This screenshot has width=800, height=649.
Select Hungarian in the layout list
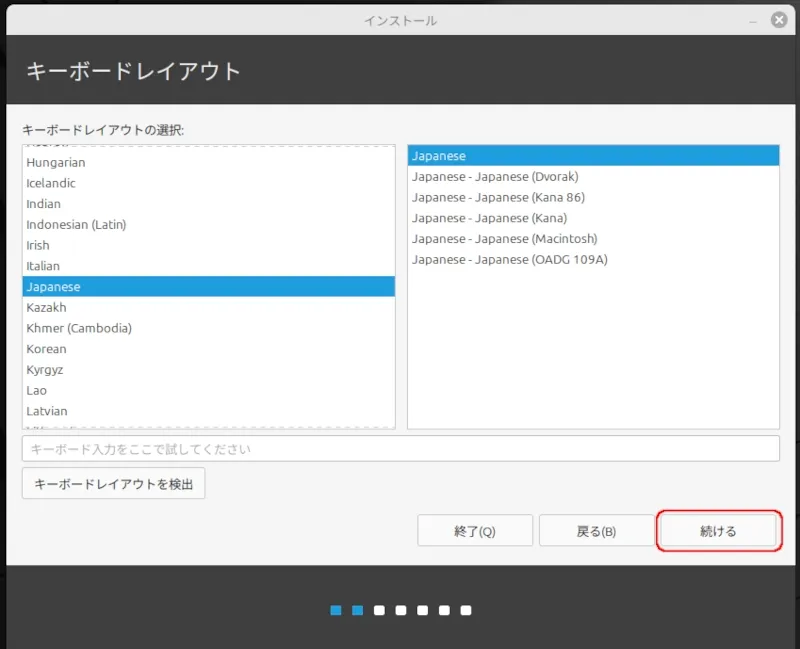[56, 162]
